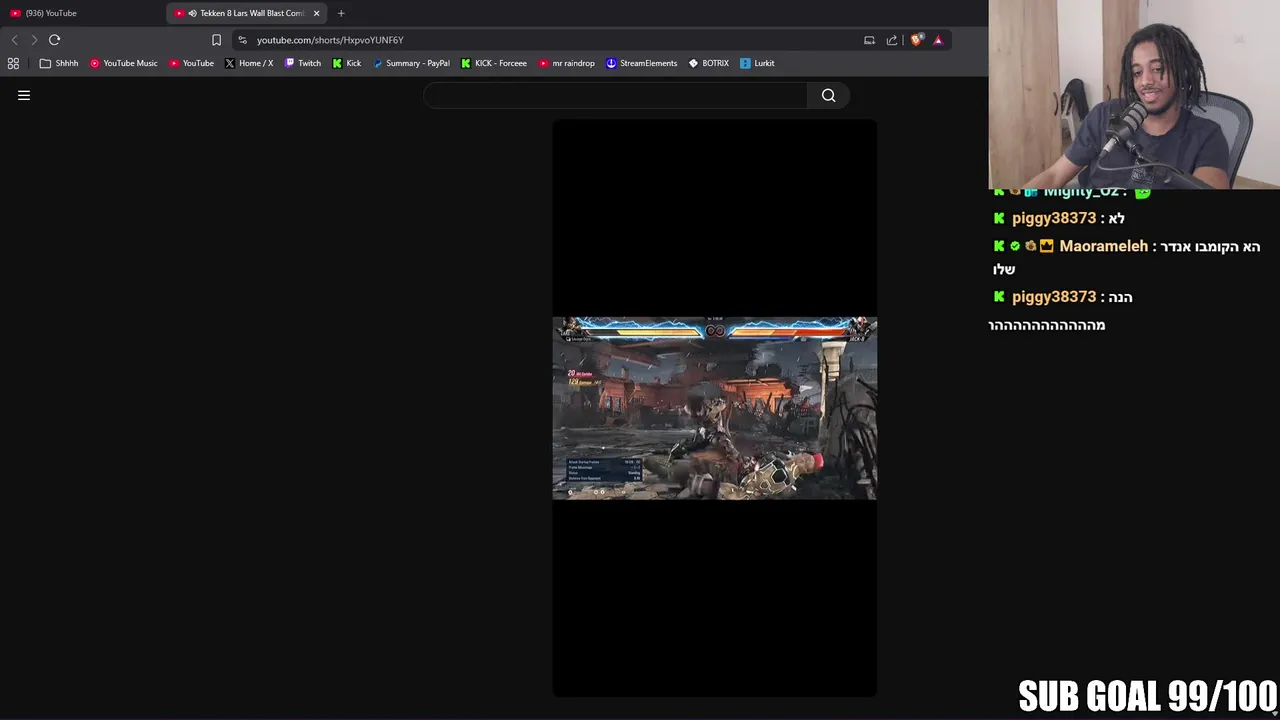
Task: Mute the Tekken 8 tab audio icon
Action: (192, 13)
